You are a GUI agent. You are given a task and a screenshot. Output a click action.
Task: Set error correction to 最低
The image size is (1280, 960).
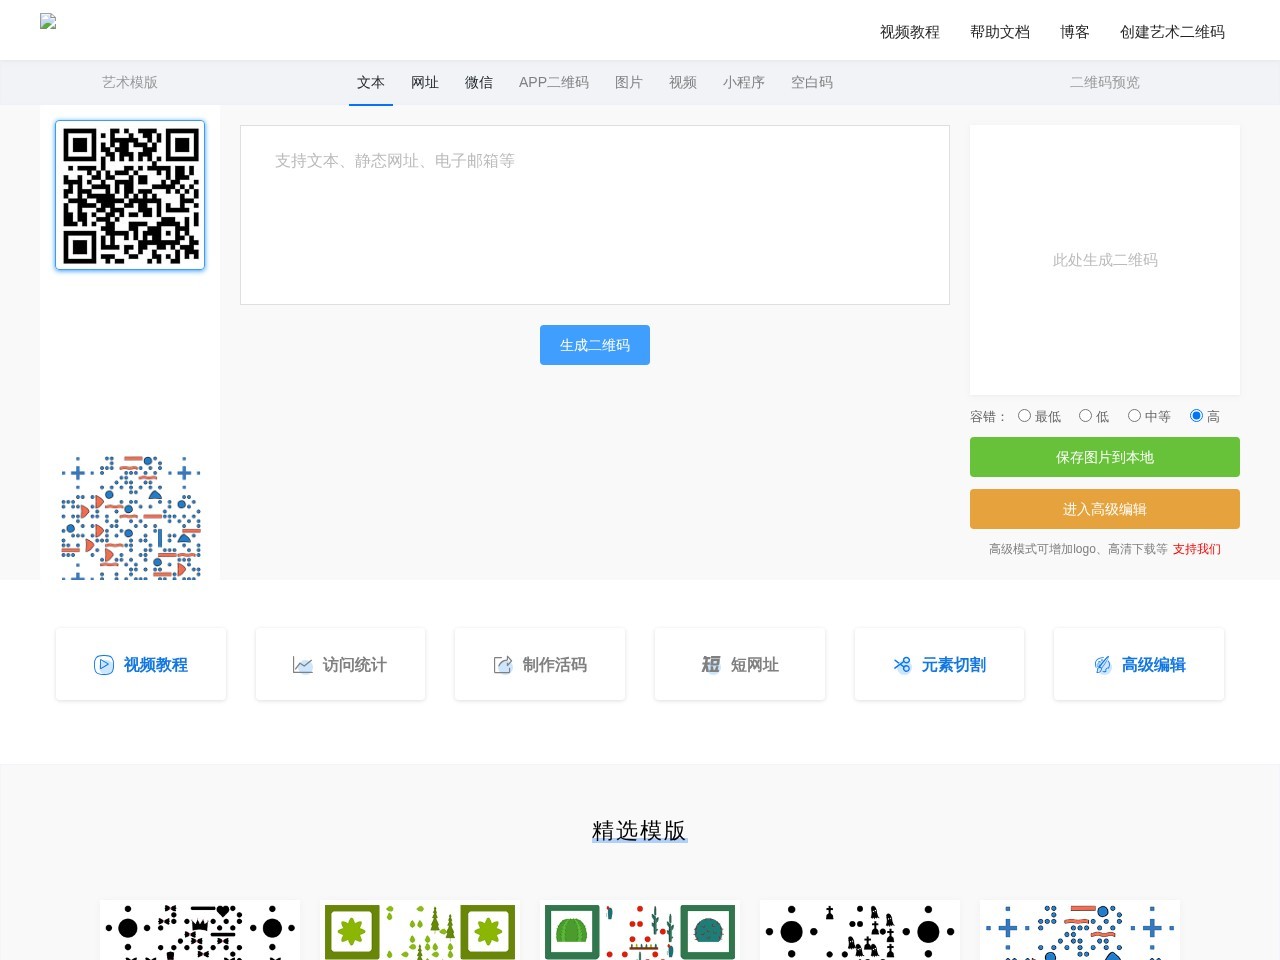coord(1024,415)
